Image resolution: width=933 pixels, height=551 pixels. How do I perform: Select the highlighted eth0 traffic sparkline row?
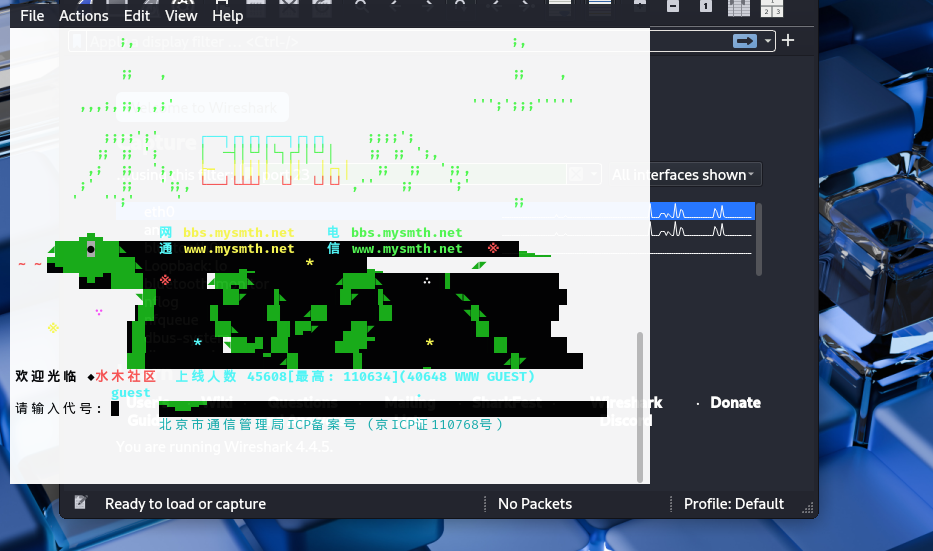pyautogui.click(x=702, y=211)
